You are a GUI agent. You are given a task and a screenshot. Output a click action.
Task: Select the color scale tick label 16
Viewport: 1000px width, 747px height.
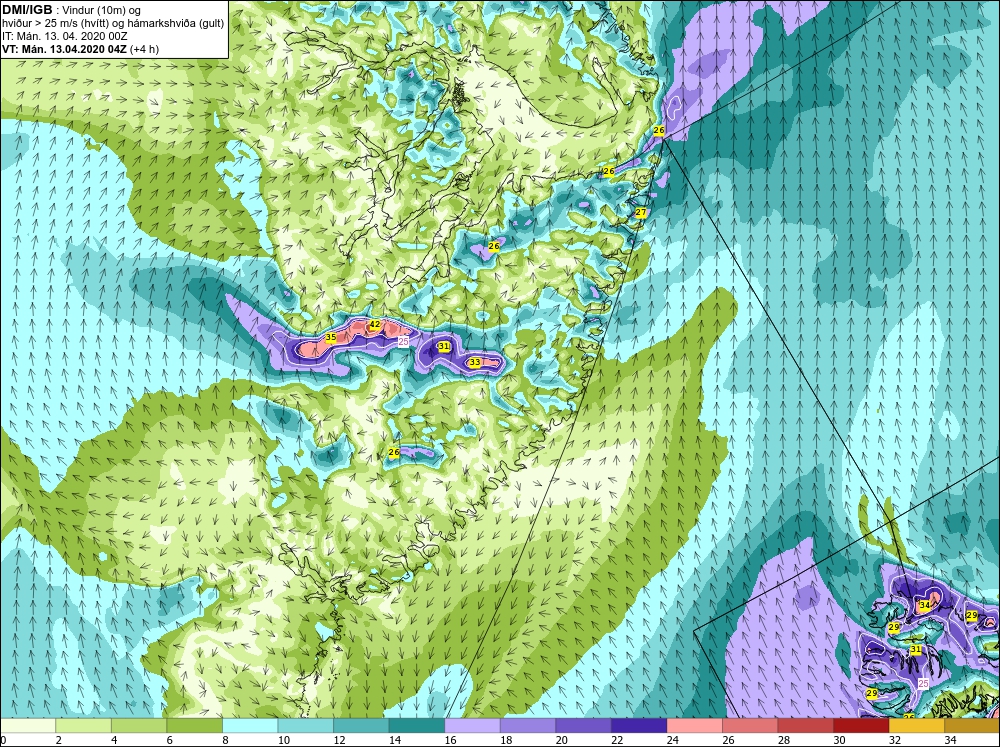450,740
